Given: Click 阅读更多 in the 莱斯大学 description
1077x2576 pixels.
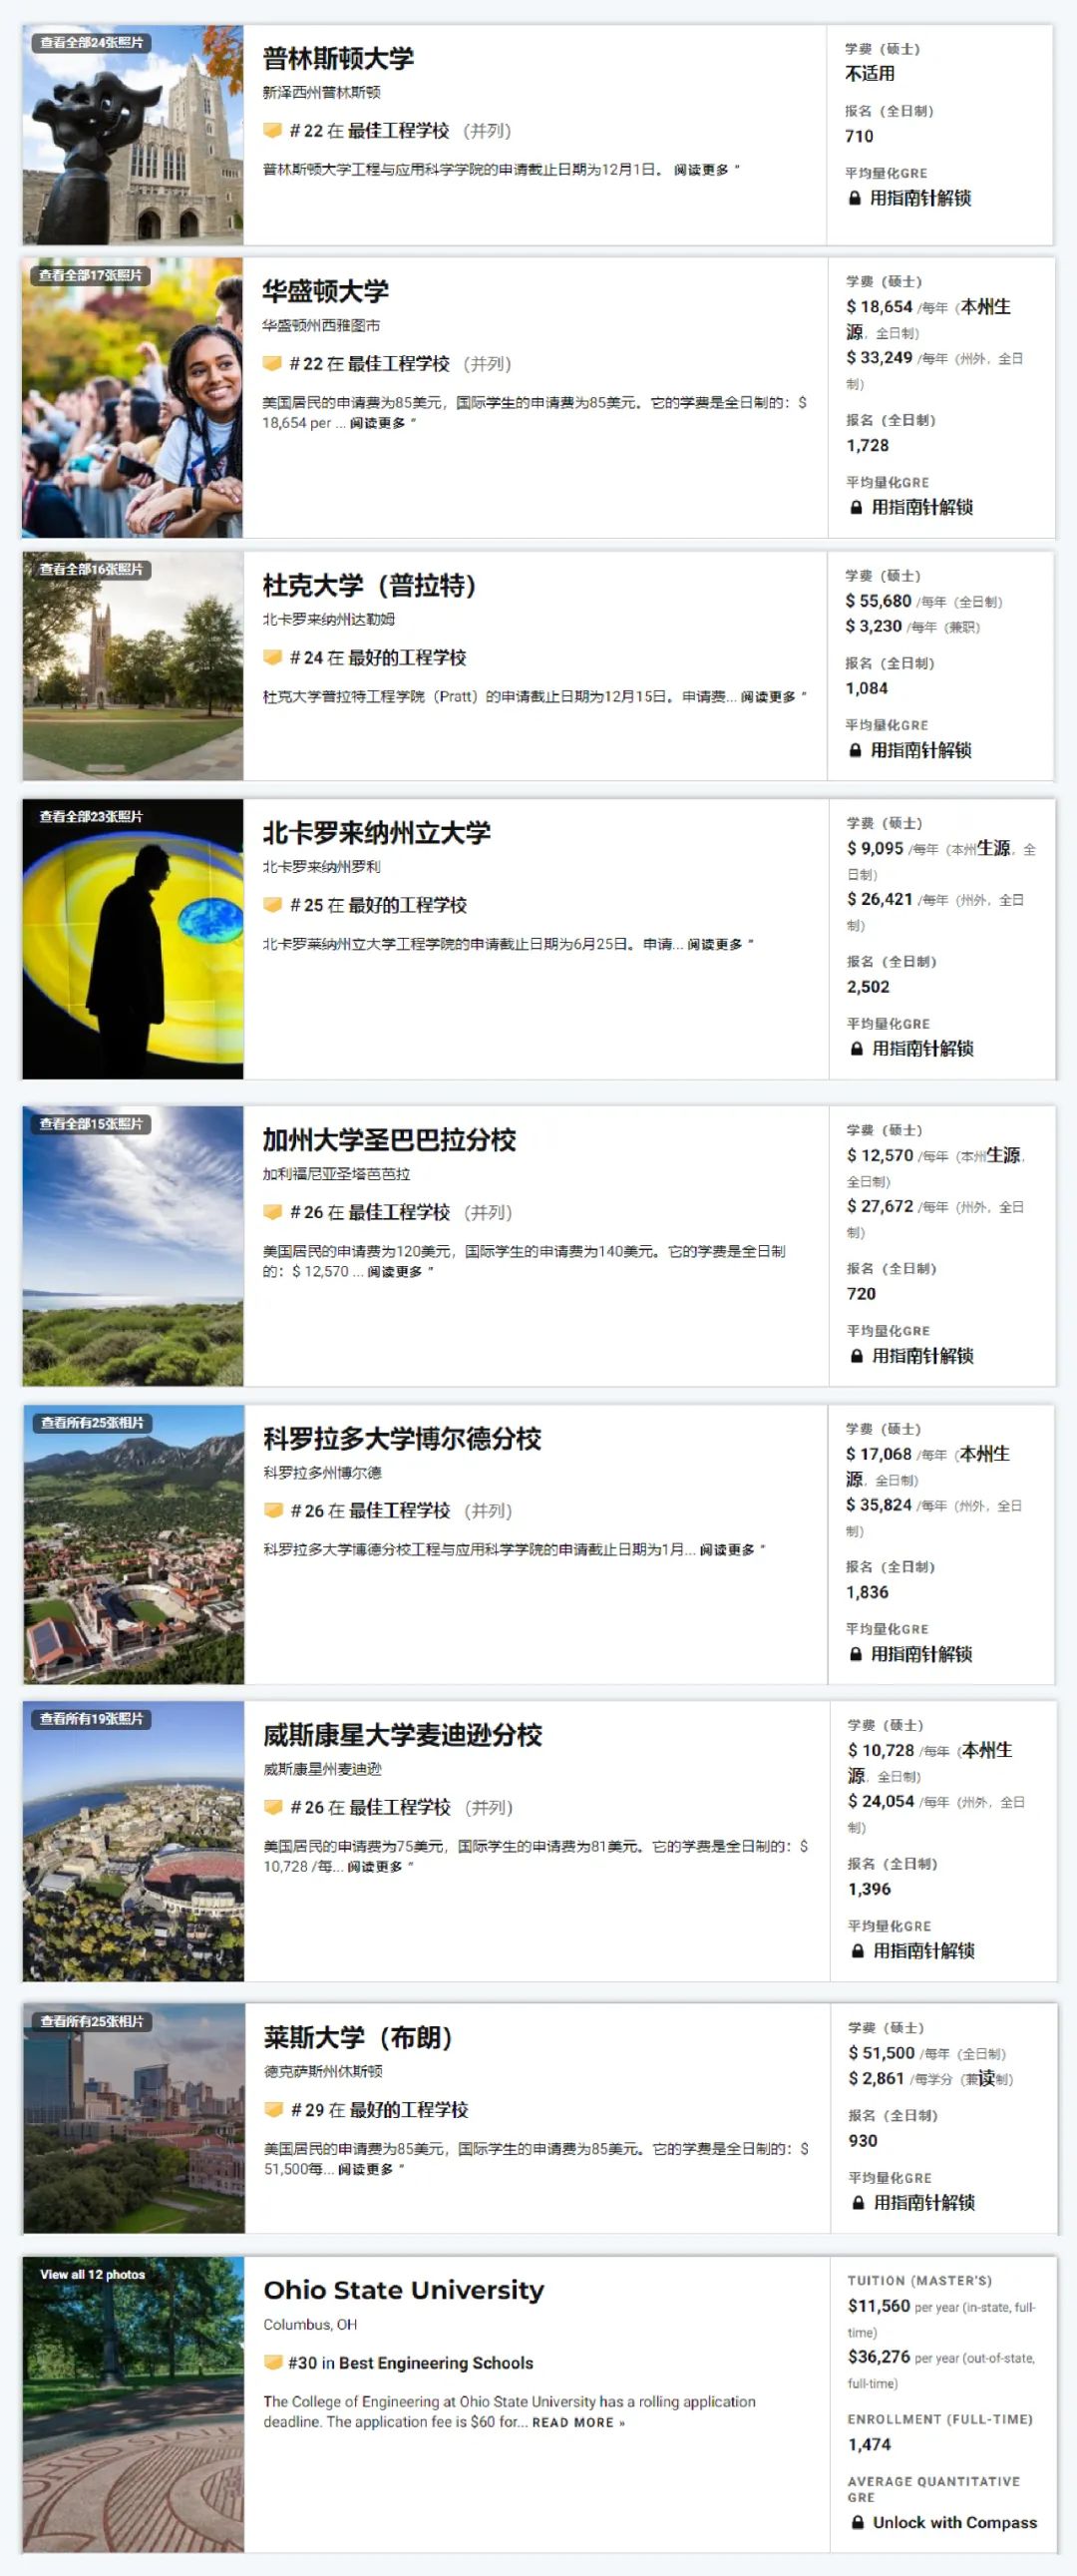Looking at the screenshot, I should tap(371, 2170).
